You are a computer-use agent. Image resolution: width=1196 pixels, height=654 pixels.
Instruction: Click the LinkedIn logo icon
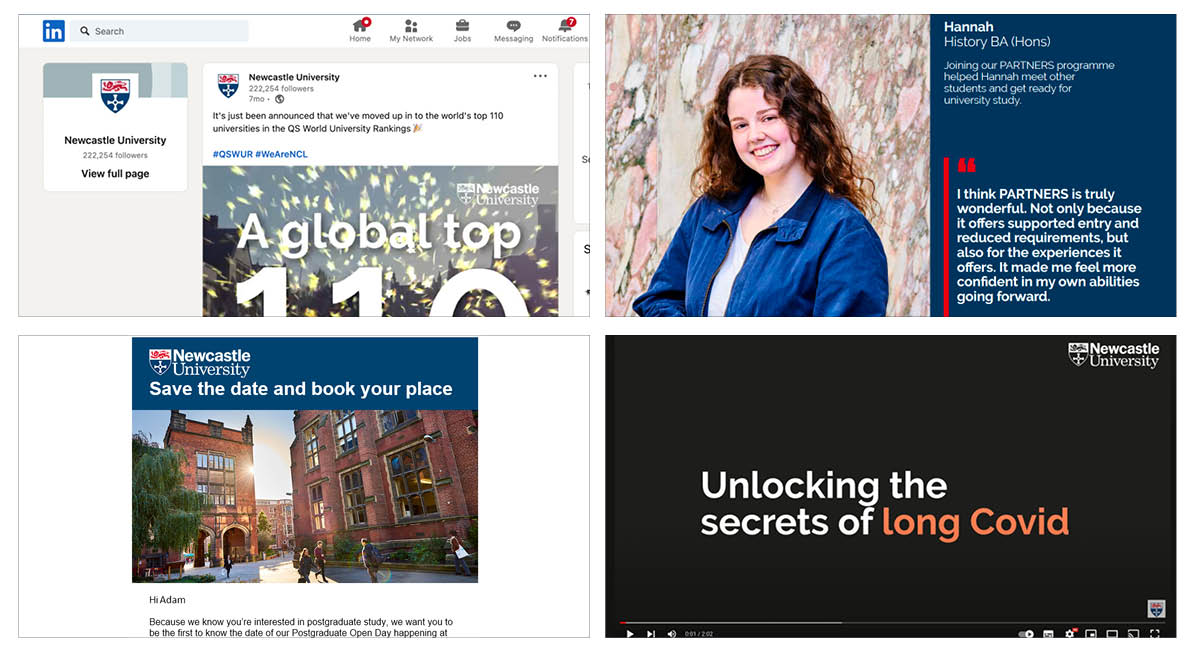[53, 31]
